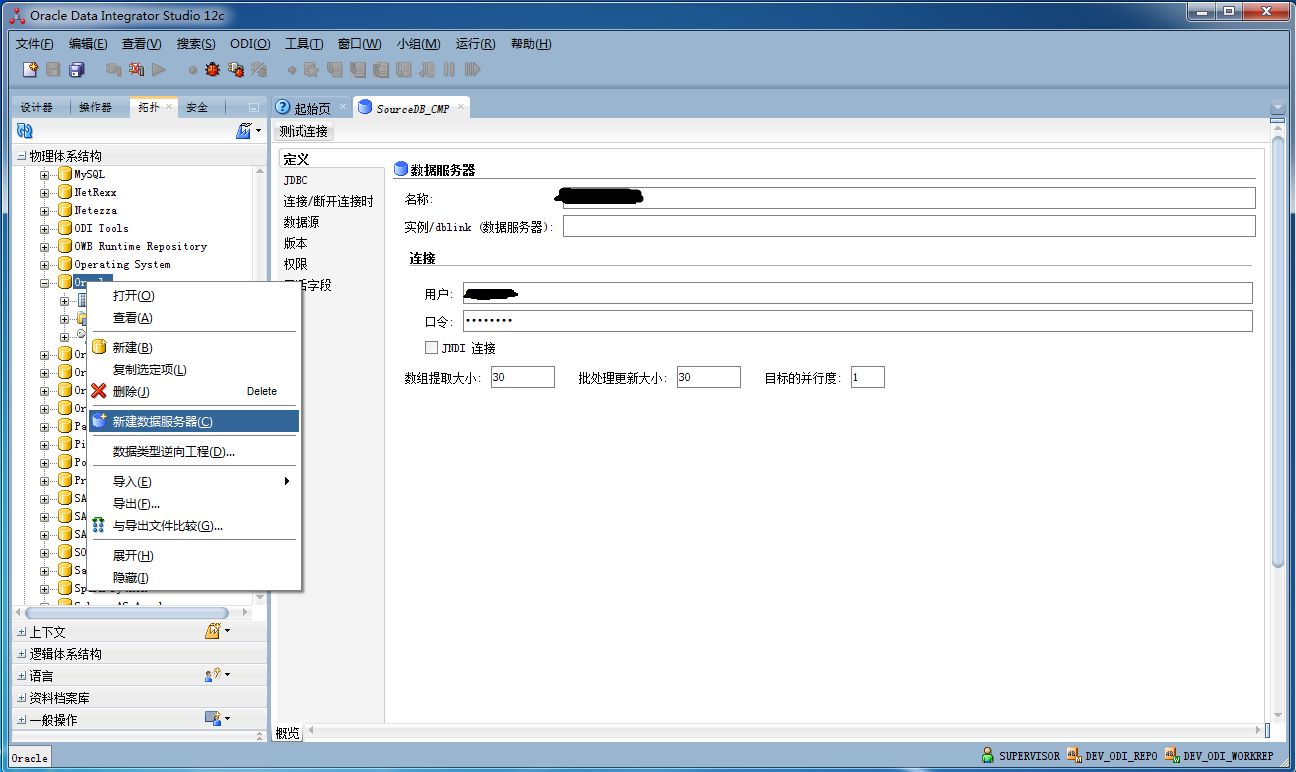Click the 数组提取大小 input field
Image resolution: width=1296 pixels, height=772 pixels.
click(x=523, y=377)
